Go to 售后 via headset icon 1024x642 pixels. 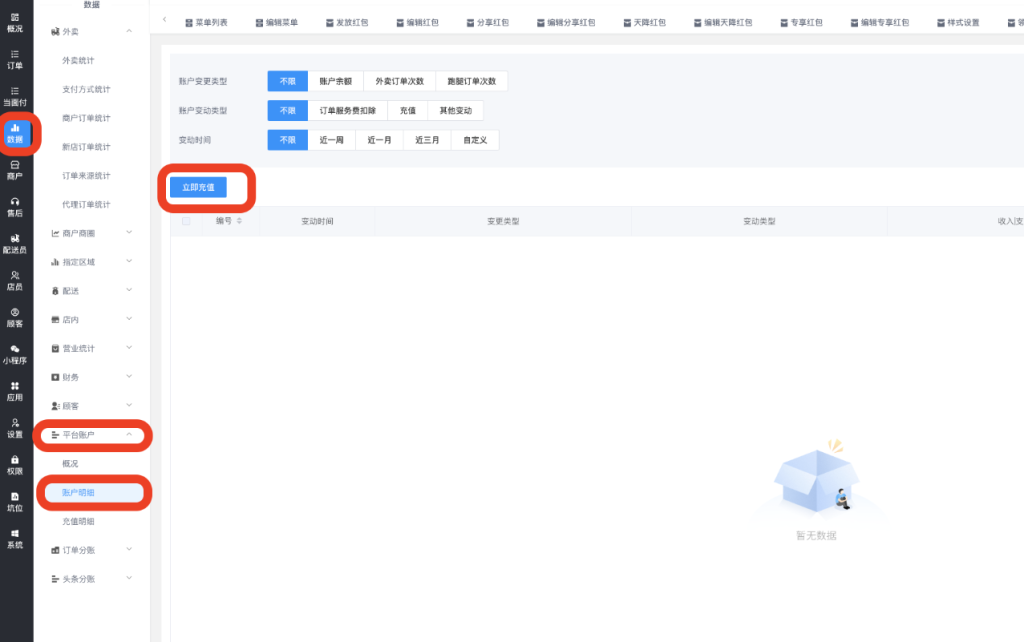click(x=15, y=207)
